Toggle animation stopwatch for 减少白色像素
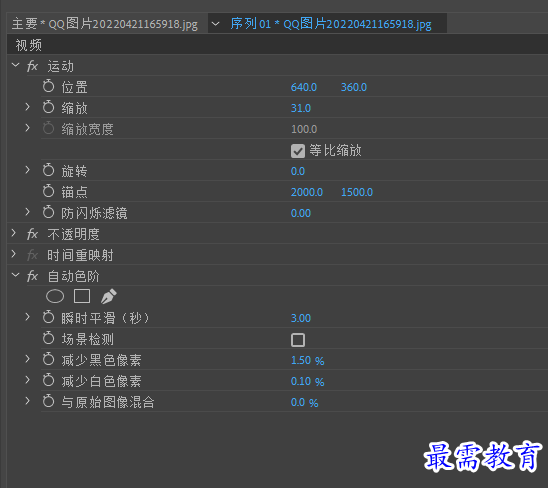548x488 pixels. pos(48,380)
